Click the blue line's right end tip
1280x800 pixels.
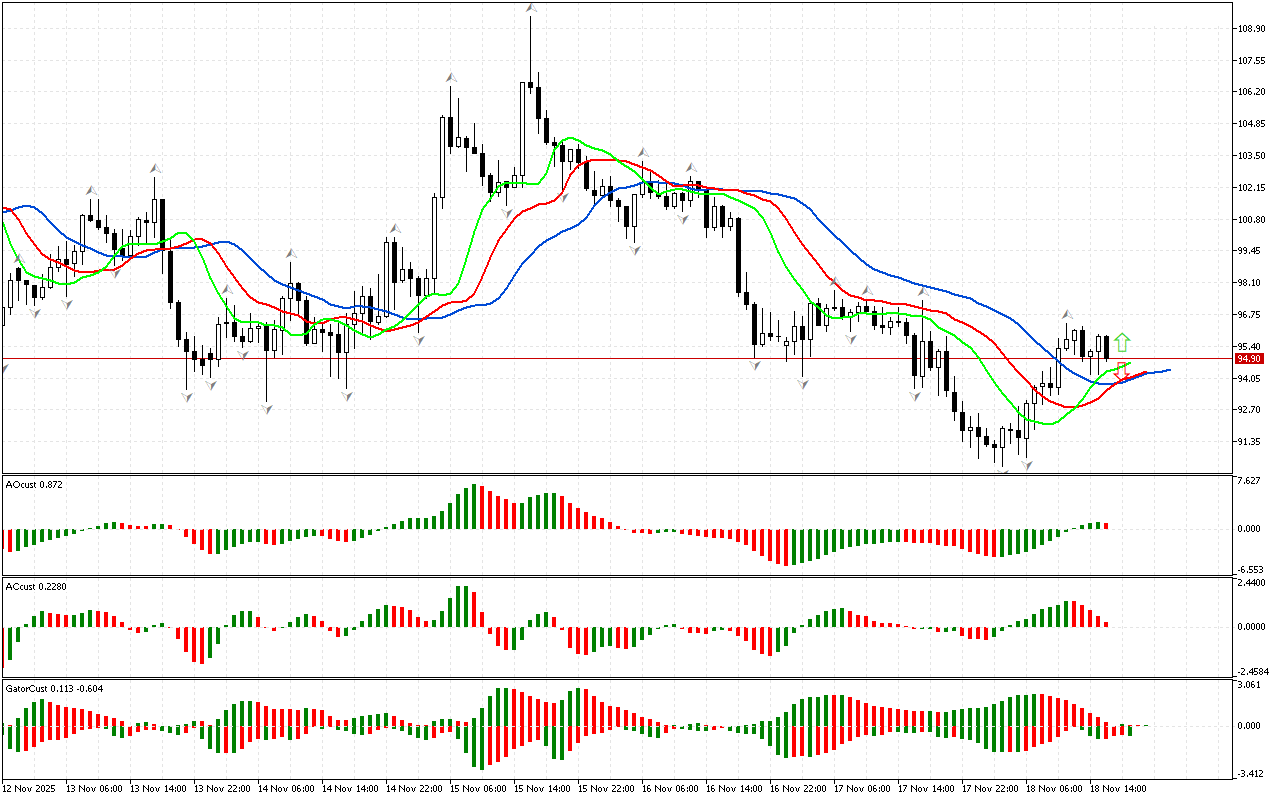click(x=1169, y=370)
